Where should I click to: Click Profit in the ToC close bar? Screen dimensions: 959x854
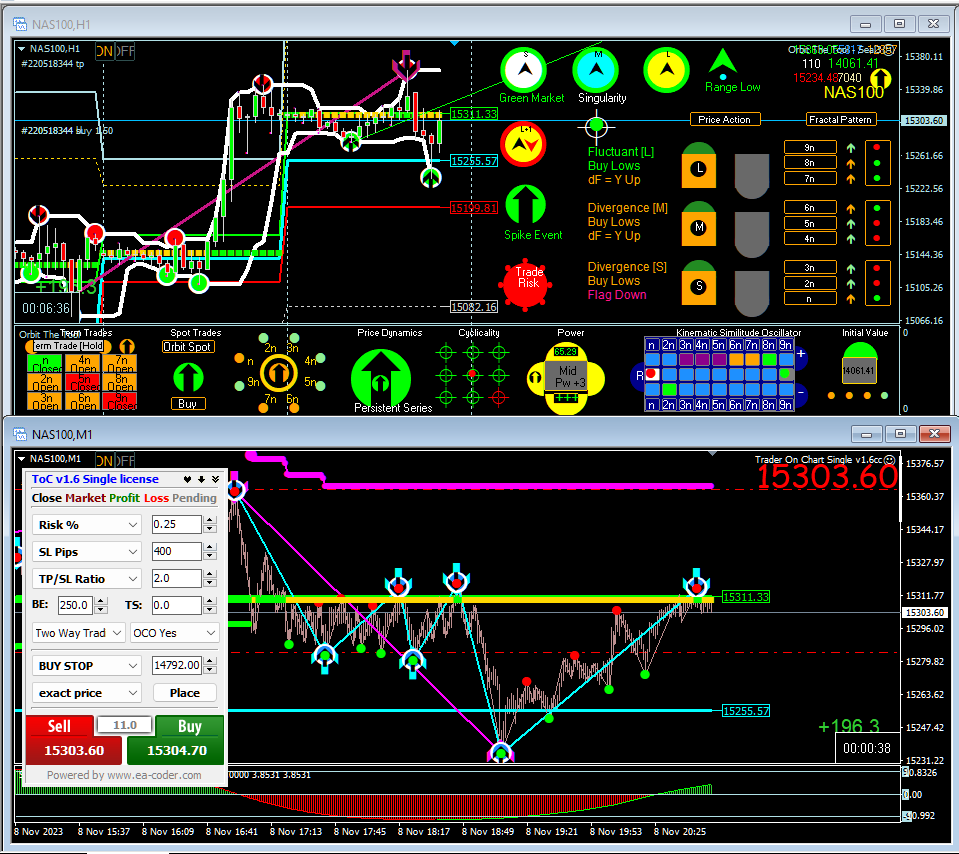click(125, 498)
